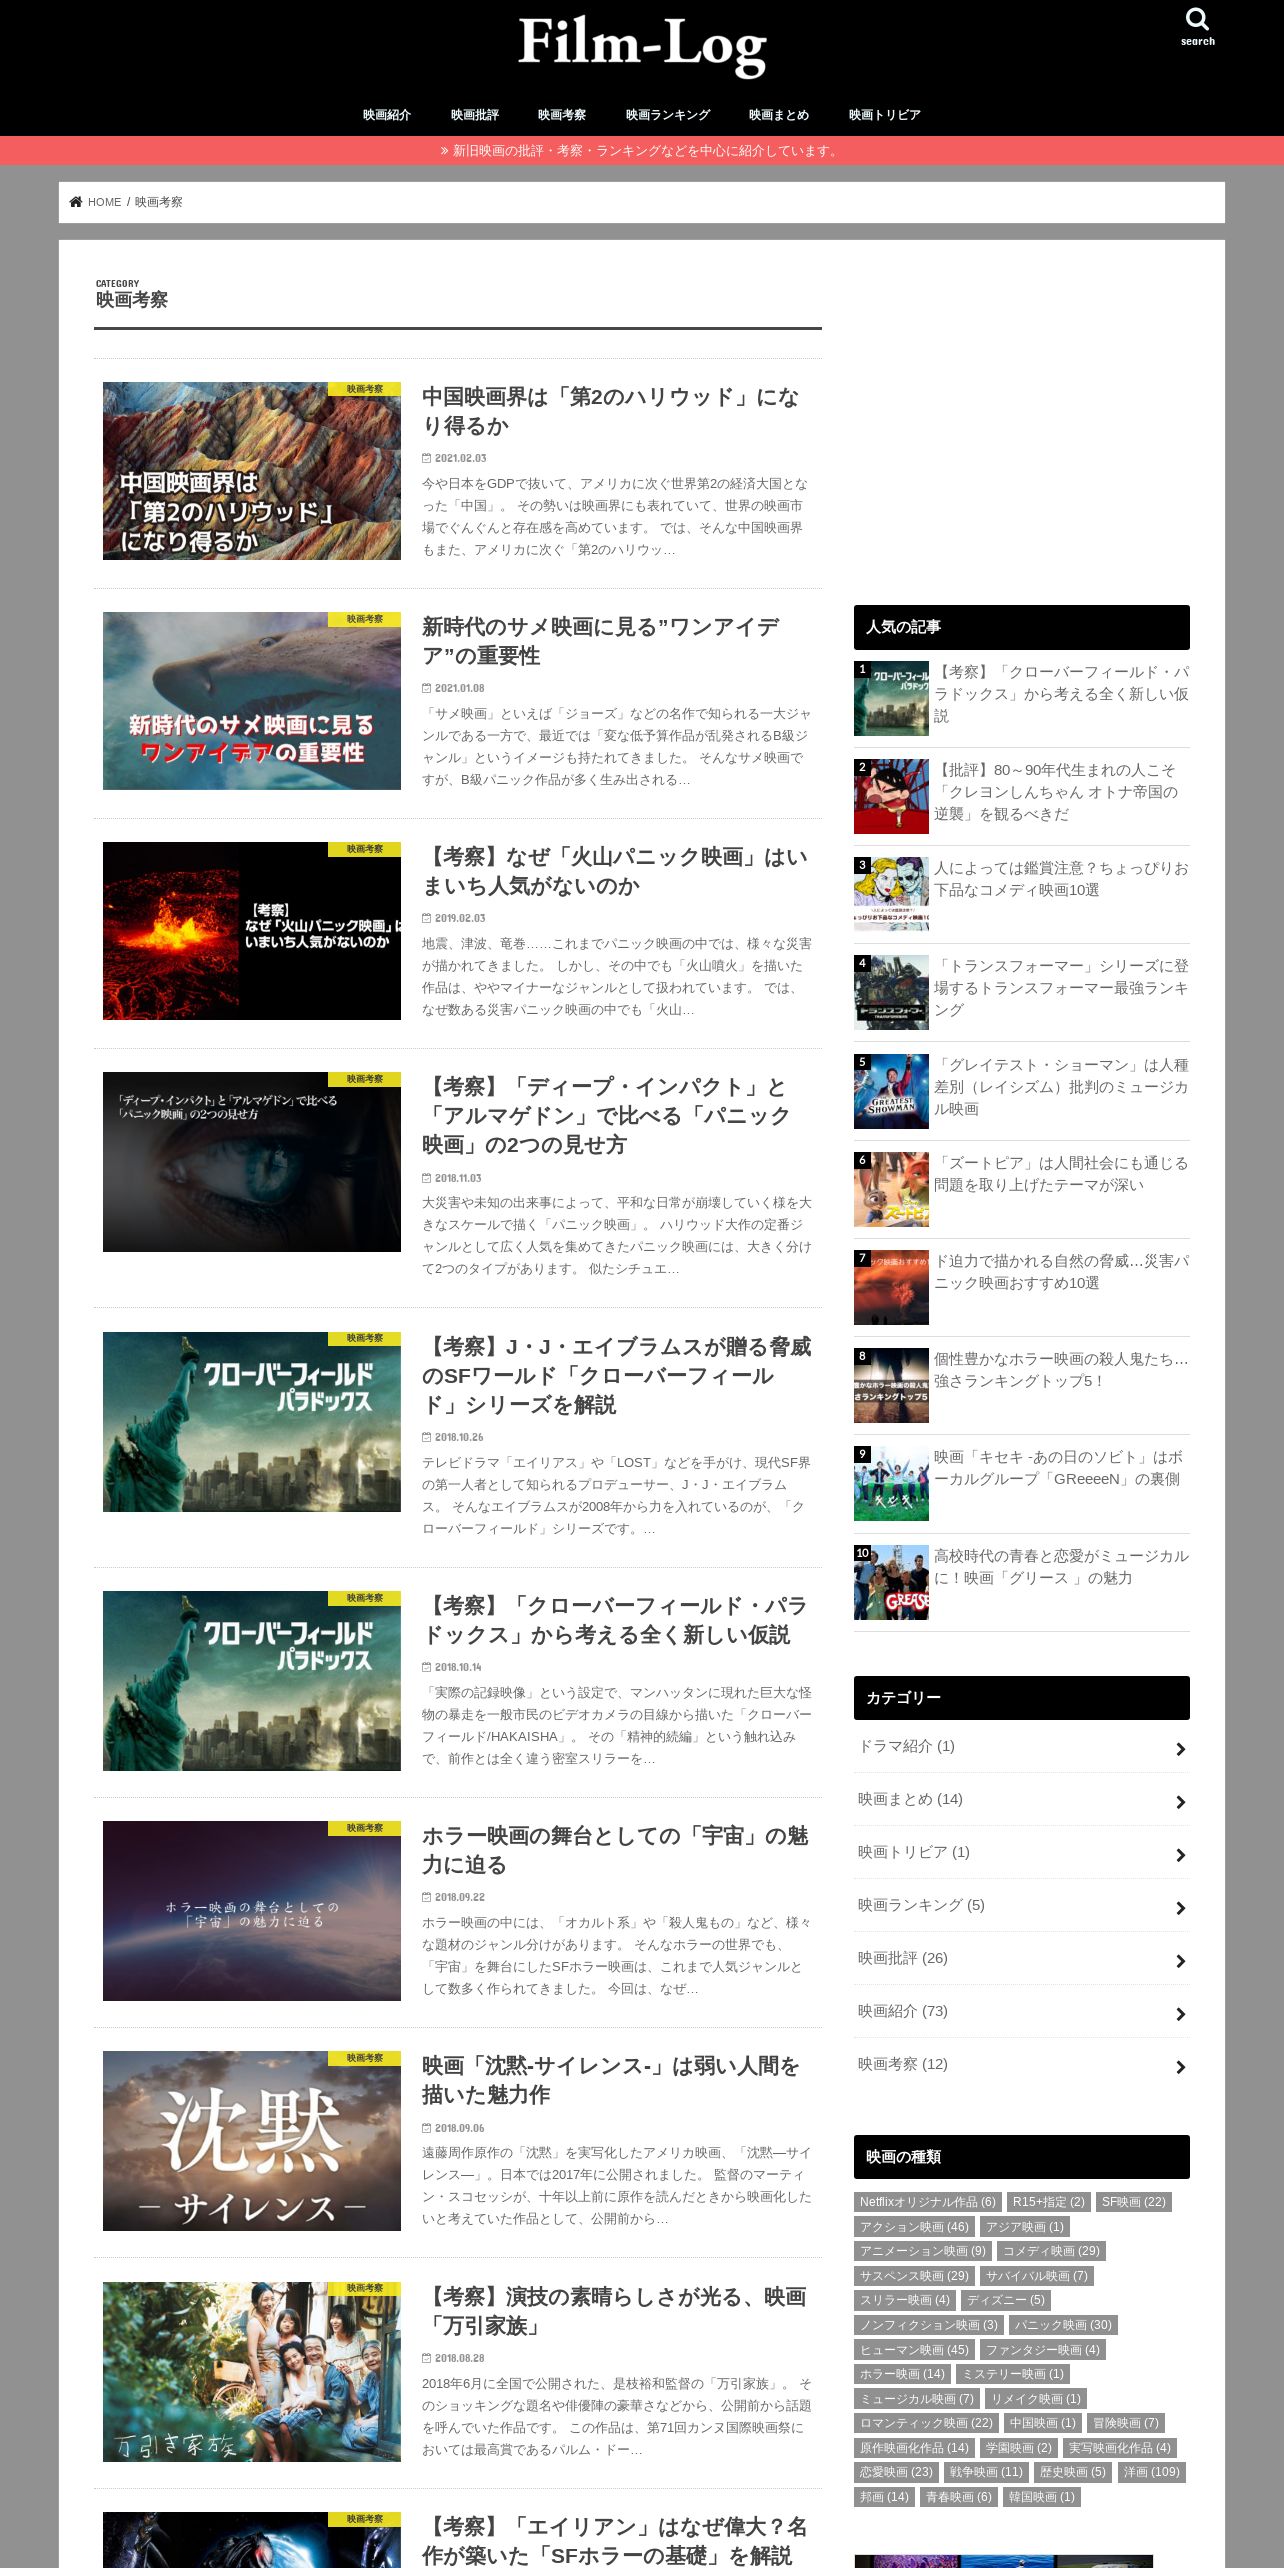Image resolution: width=1284 pixels, height=2568 pixels.
Task: Select the R15+指定 (2) tag
Action: pyautogui.click(x=1048, y=2202)
